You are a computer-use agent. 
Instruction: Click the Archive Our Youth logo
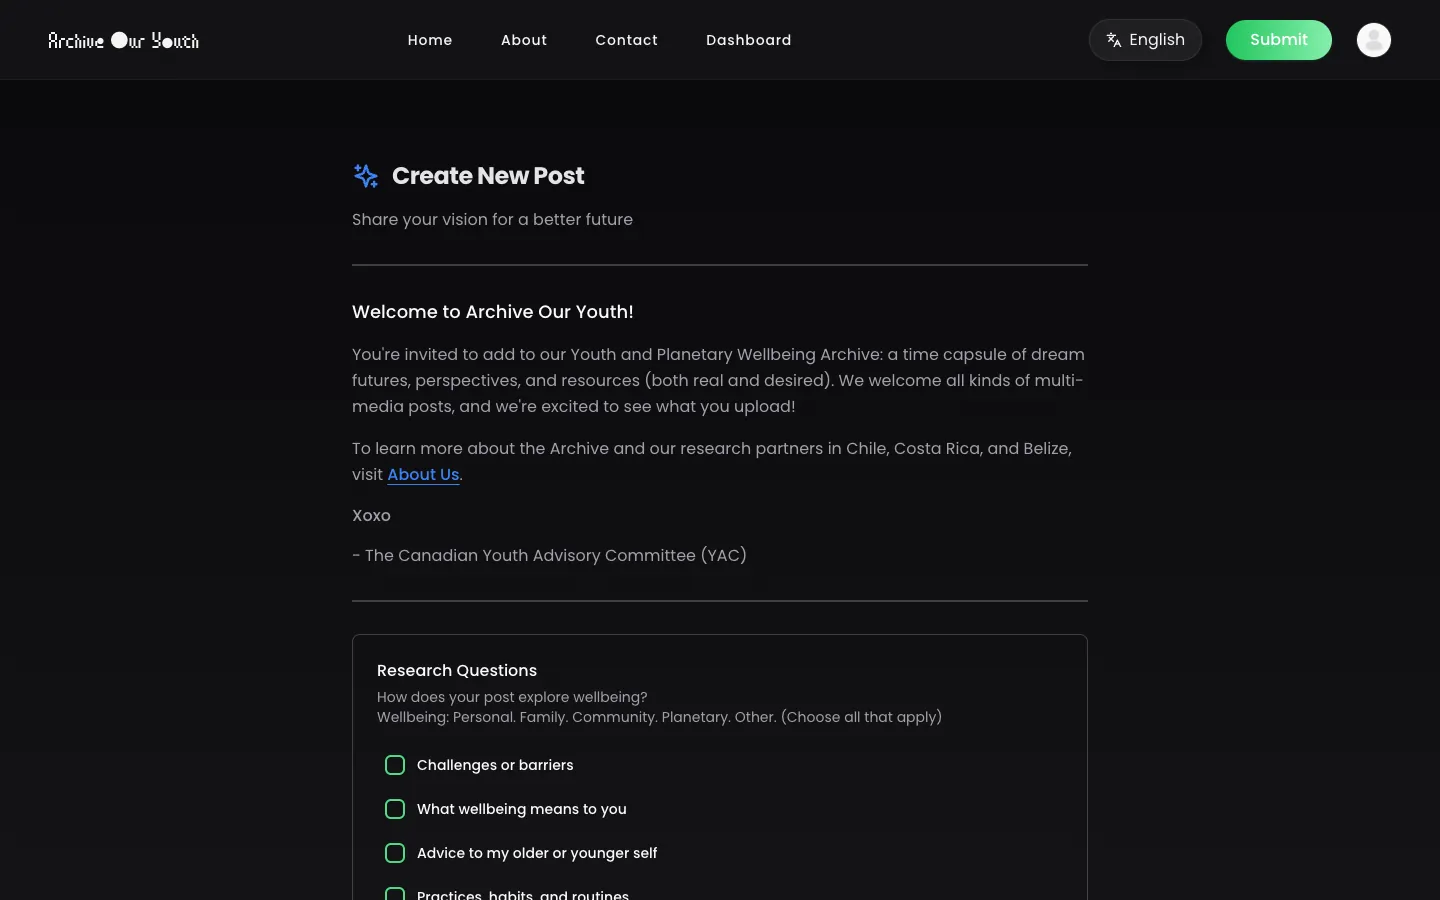coord(124,40)
